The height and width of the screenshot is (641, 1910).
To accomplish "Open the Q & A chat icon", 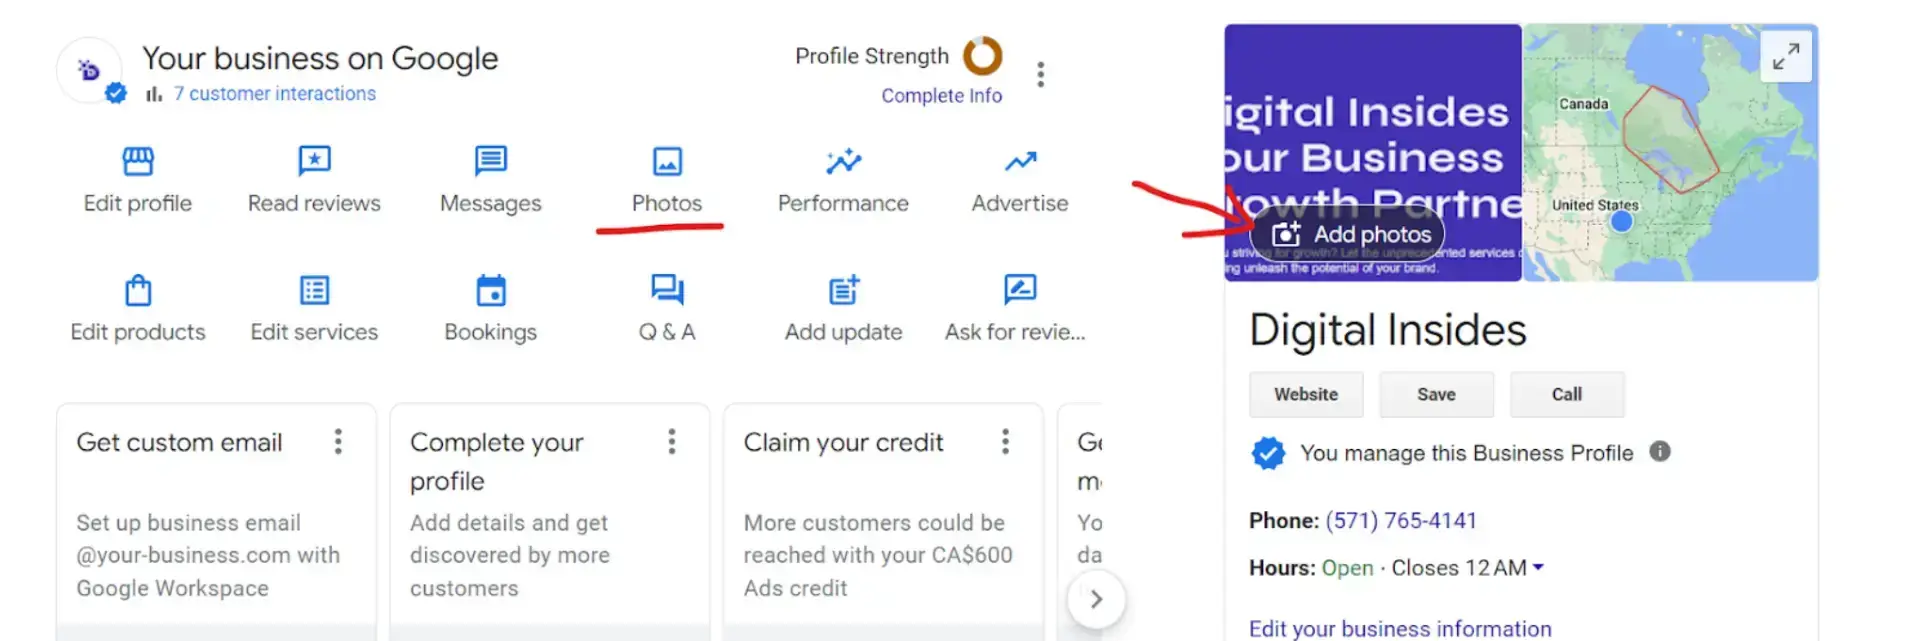I will coord(667,290).
